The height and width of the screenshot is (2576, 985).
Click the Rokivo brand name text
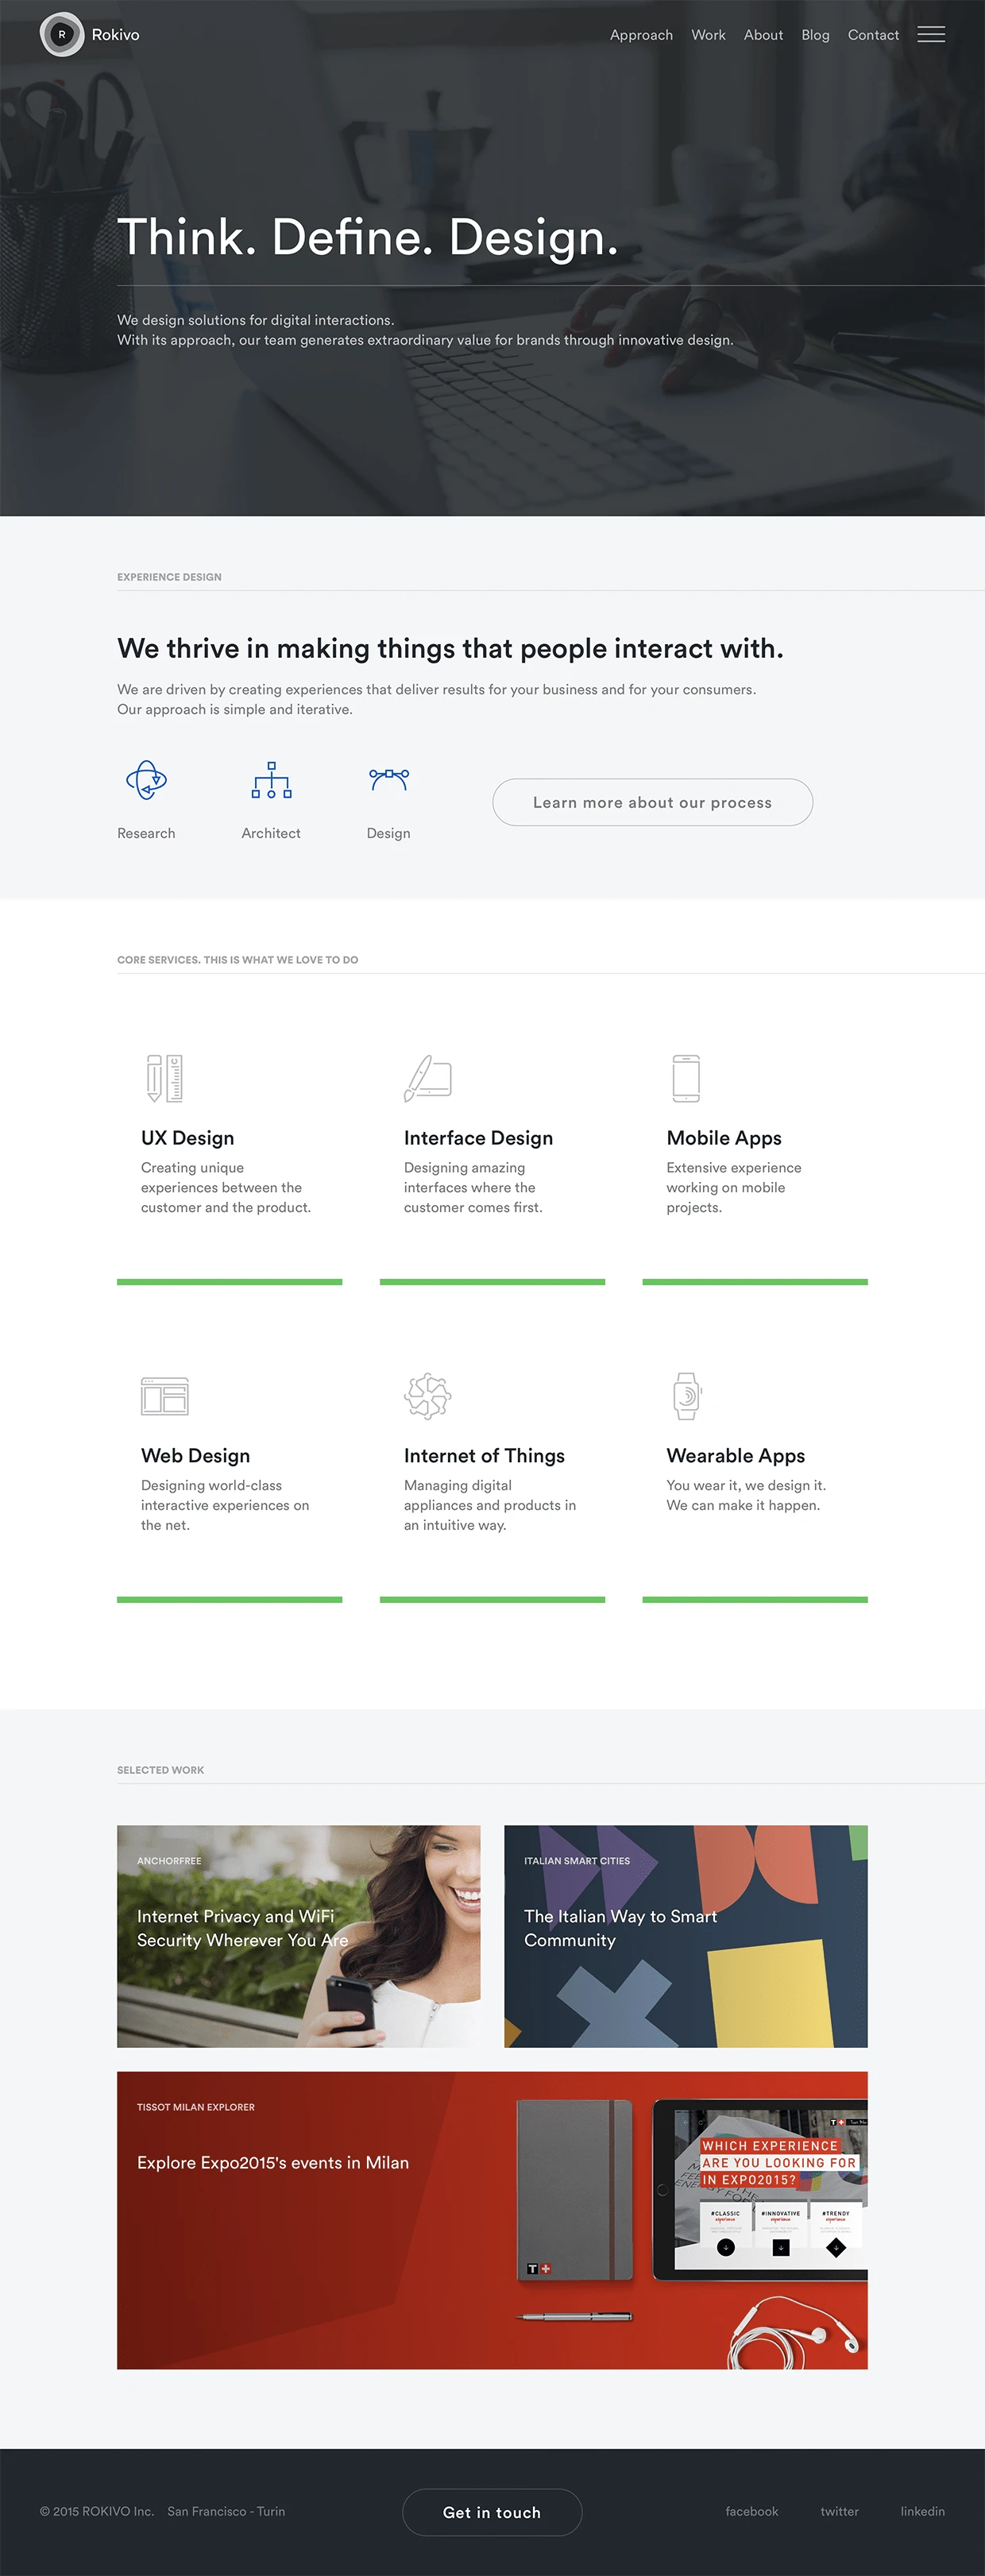coord(115,35)
